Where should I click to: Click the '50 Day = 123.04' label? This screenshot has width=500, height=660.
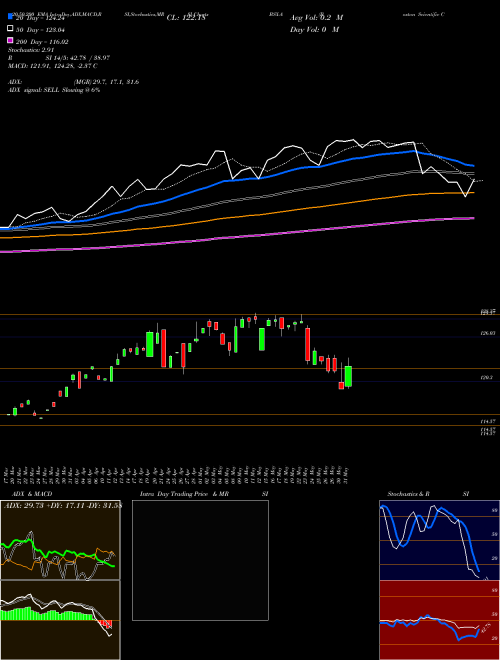point(41,29)
